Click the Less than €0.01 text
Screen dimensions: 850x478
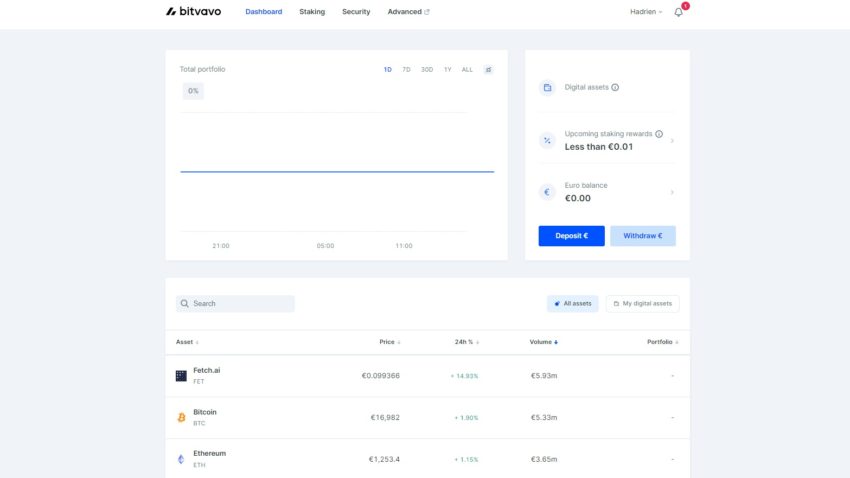(598, 147)
